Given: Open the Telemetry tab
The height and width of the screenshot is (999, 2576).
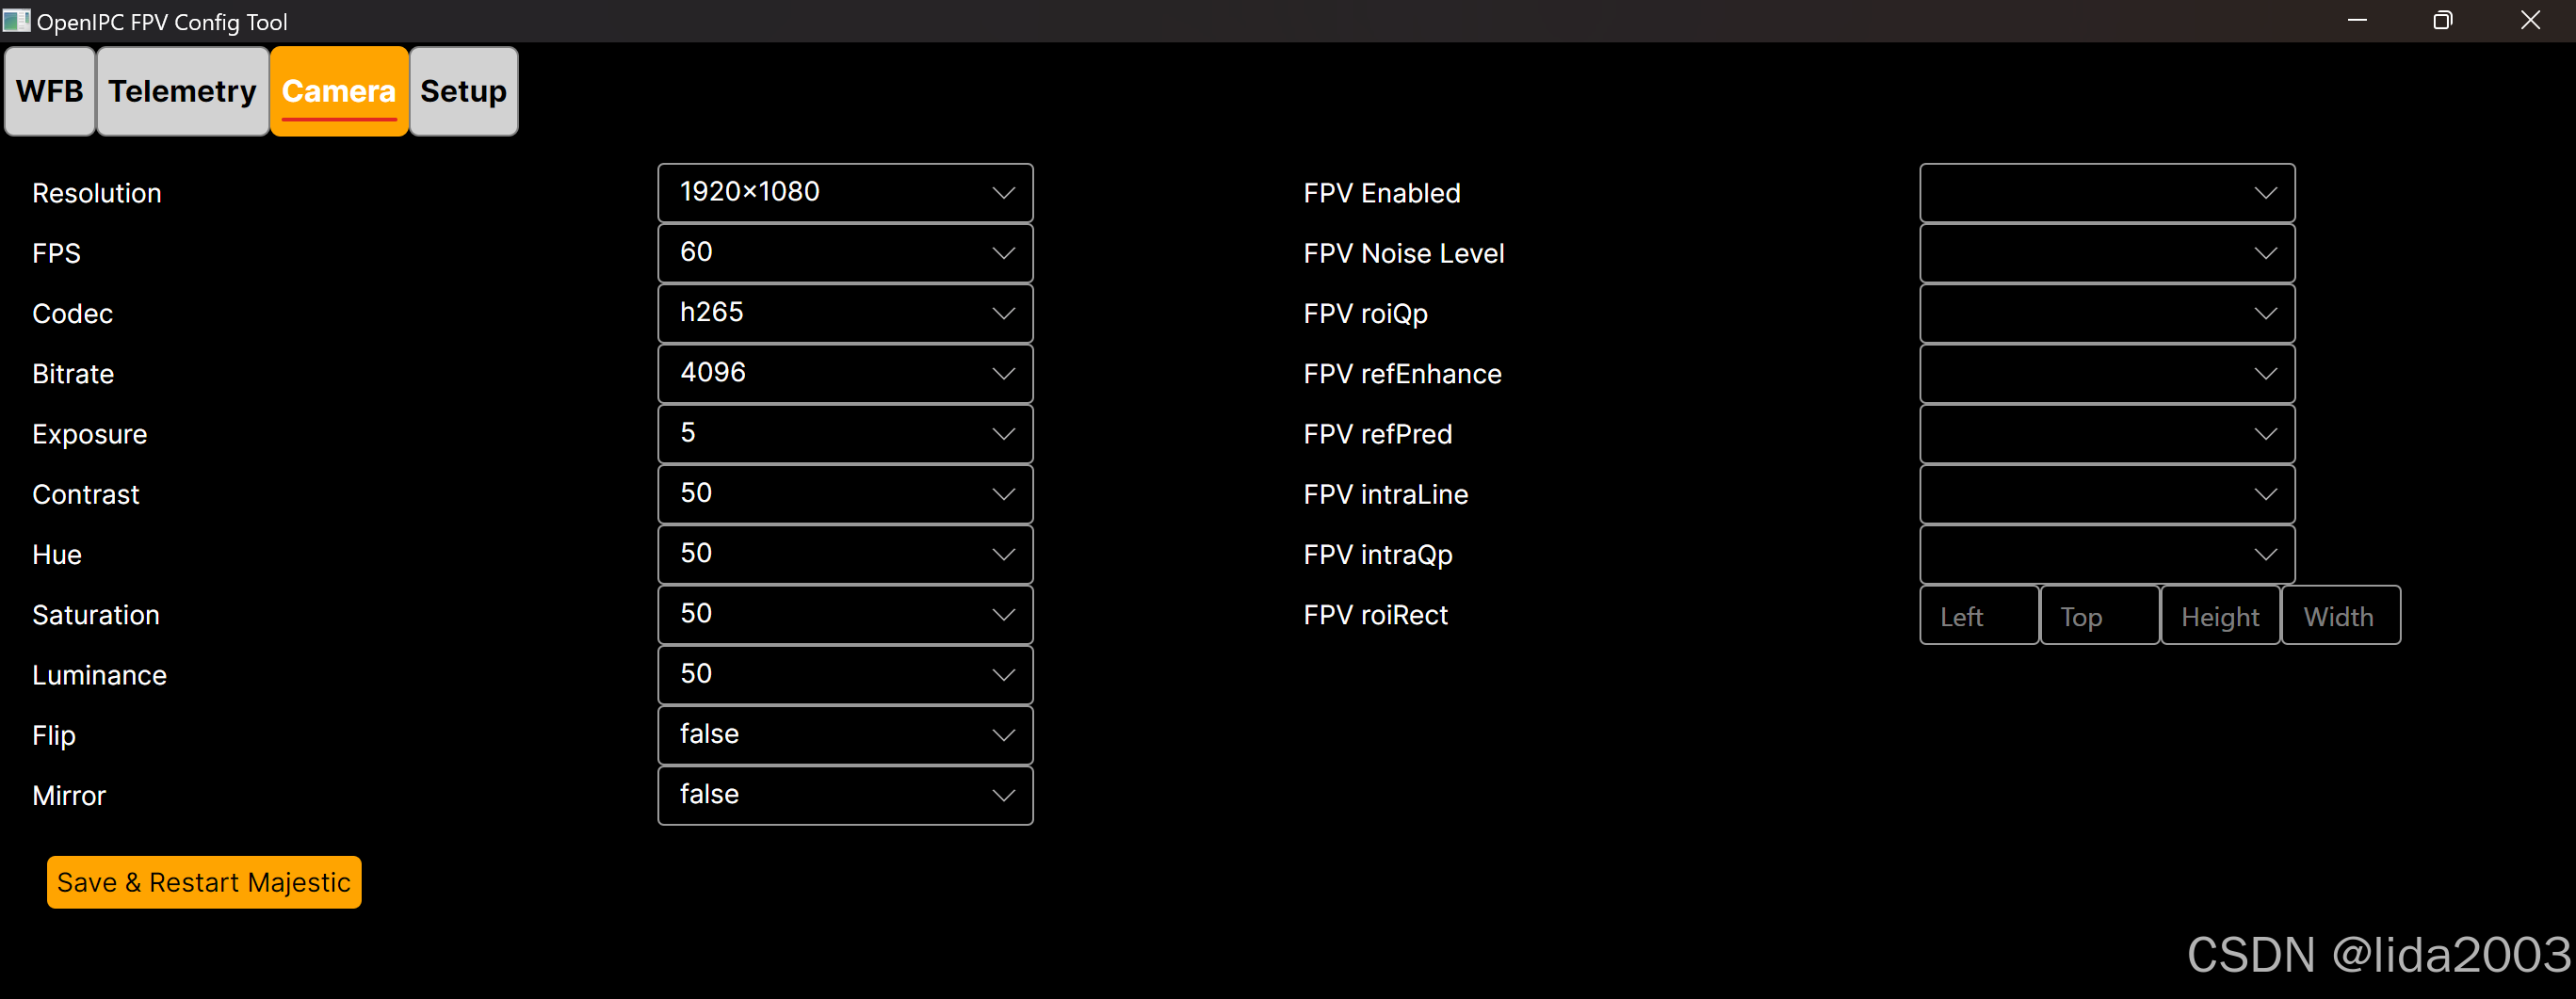Looking at the screenshot, I should (182, 91).
